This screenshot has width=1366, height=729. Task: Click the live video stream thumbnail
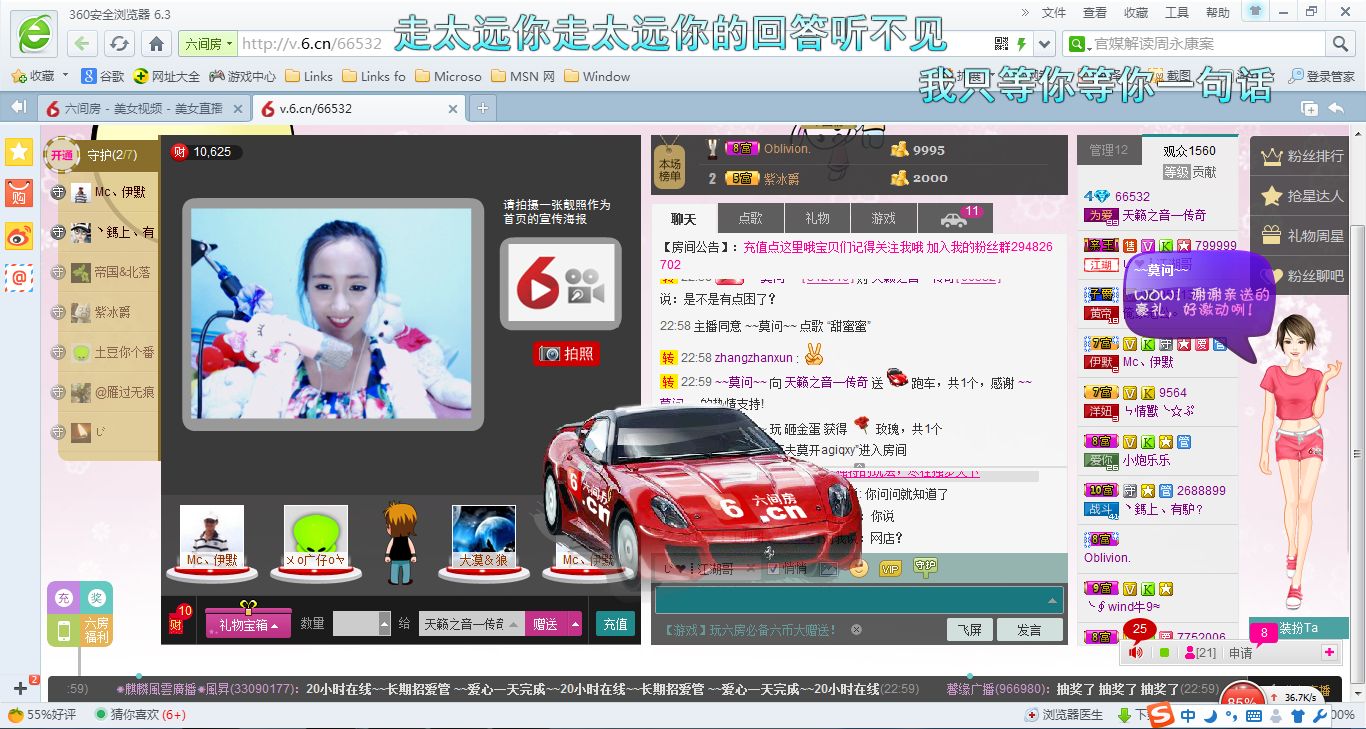pos(331,313)
